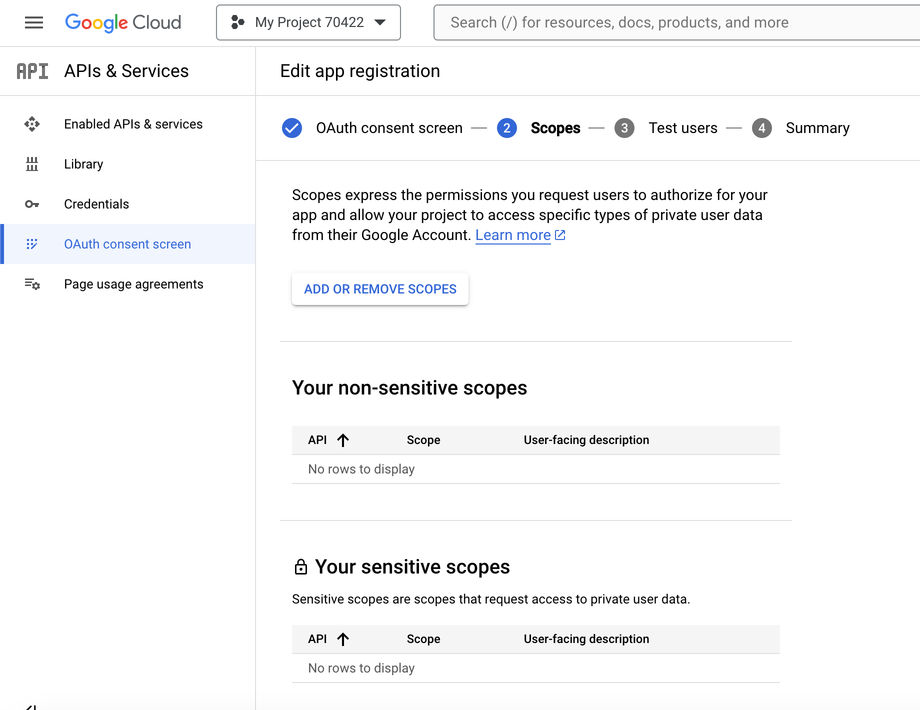920x710 pixels.
Task: Click Scope header in non-sensitive scopes table
Action: coord(424,440)
